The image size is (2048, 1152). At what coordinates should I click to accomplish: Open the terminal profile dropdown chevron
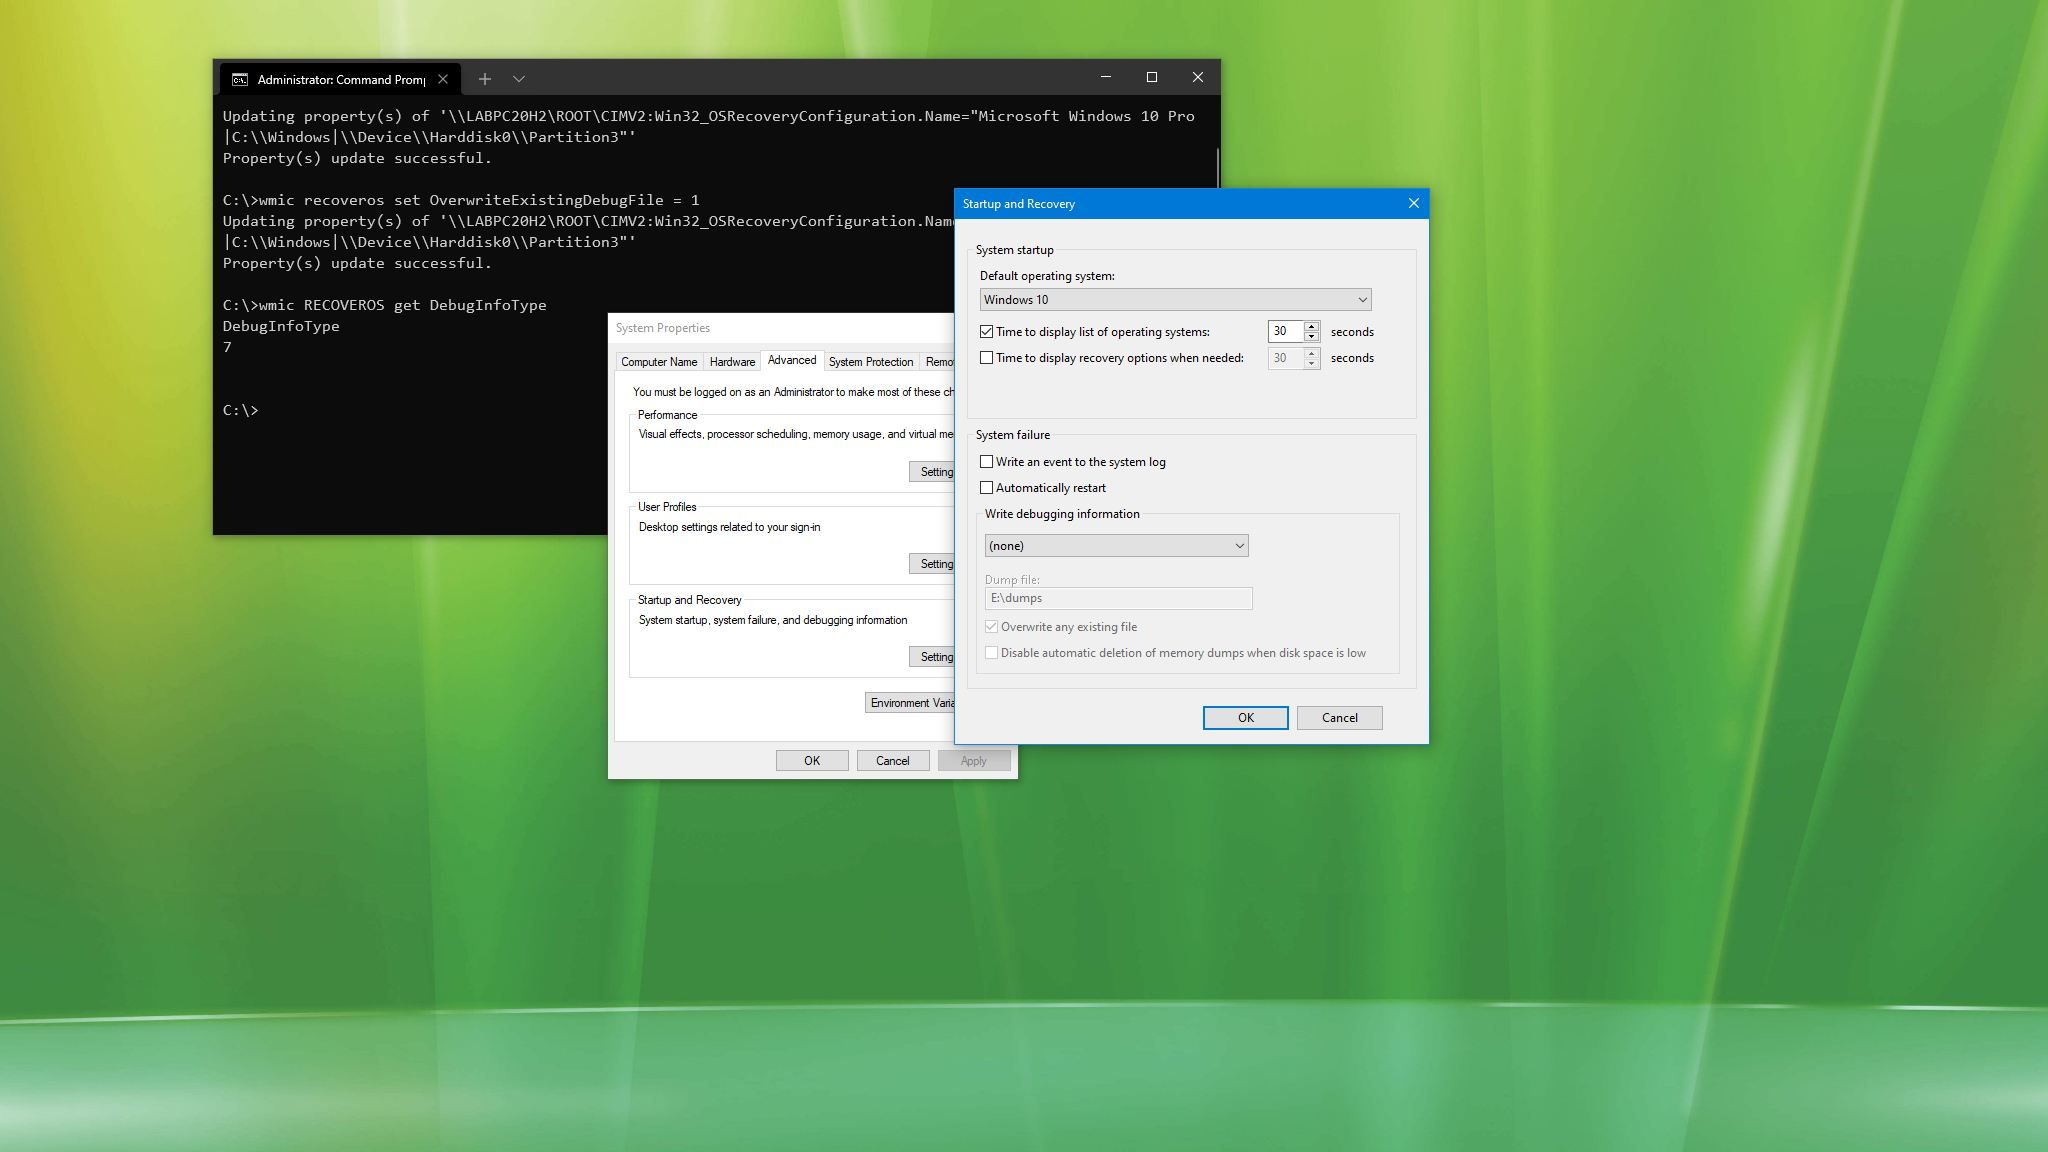pos(519,79)
